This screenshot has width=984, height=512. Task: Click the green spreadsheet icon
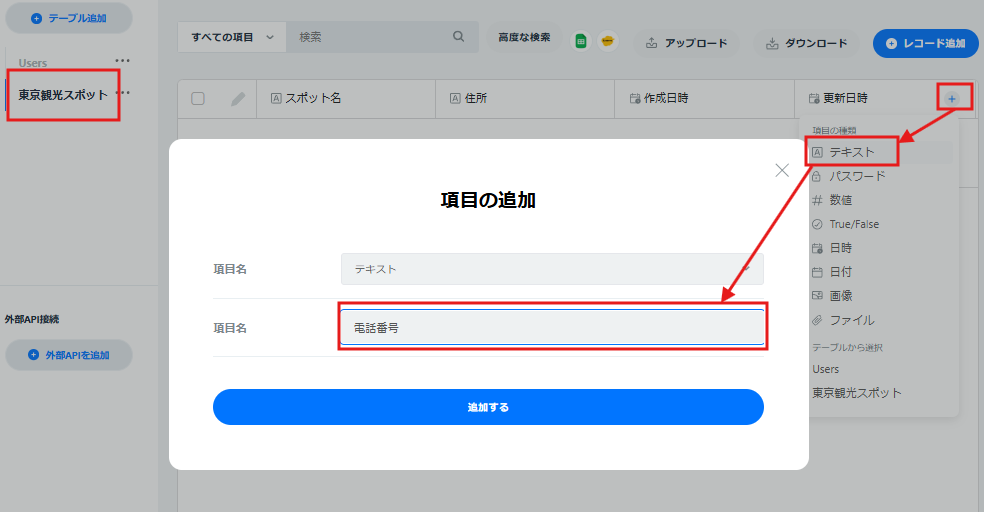[581, 42]
